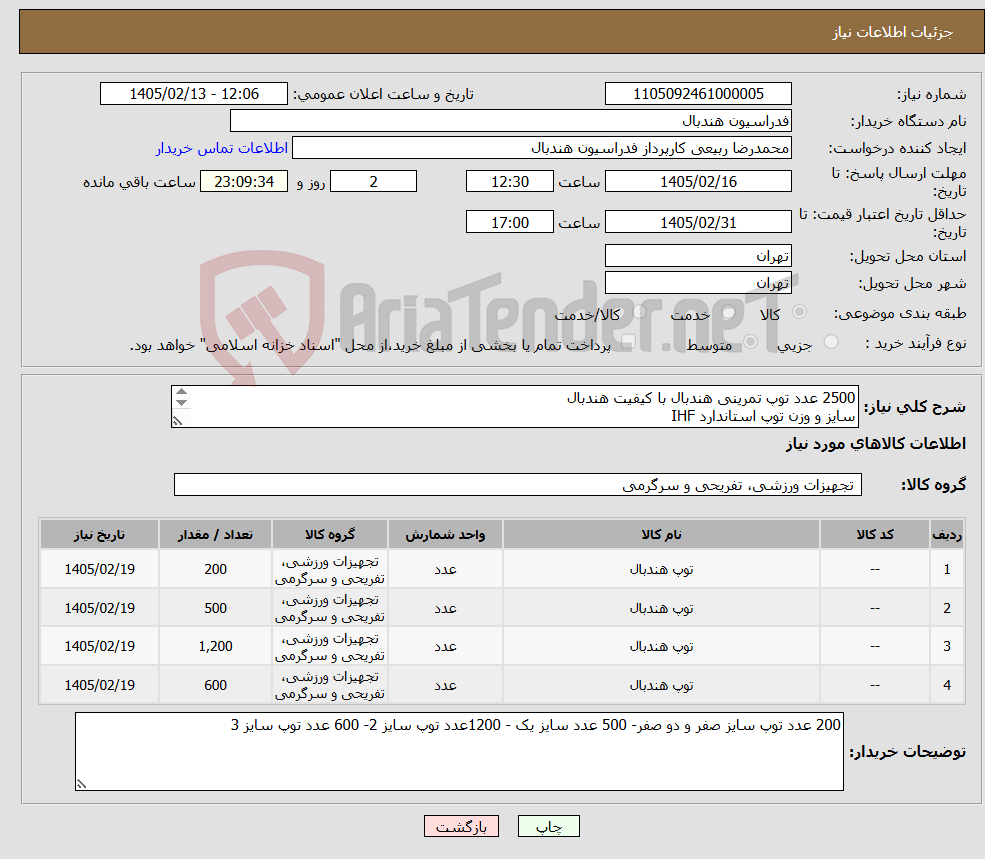
Task: Click توپ هندبال name in row 1
Action: 661,569
